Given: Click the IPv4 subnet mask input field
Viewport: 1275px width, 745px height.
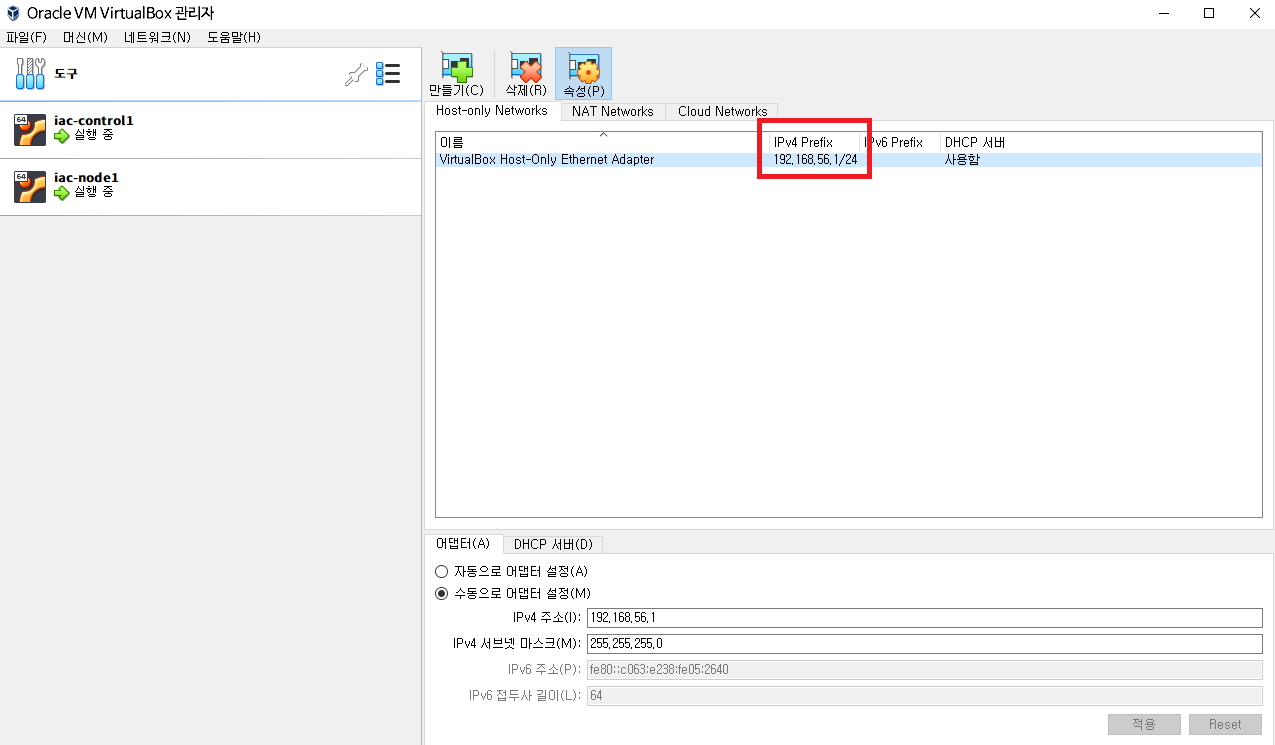Looking at the screenshot, I should pyautogui.click(x=925, y=643).
